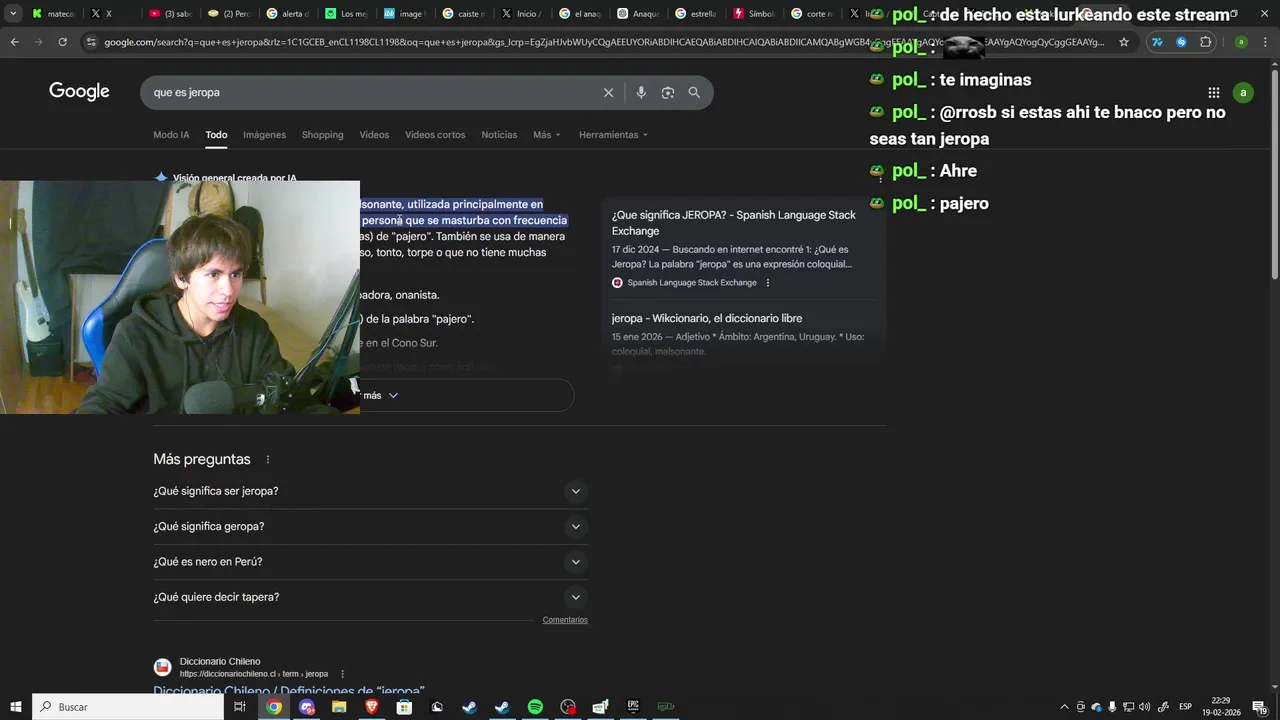
Task: Switch to the 'Anaque' browser tab
Action: pos(638,14)
